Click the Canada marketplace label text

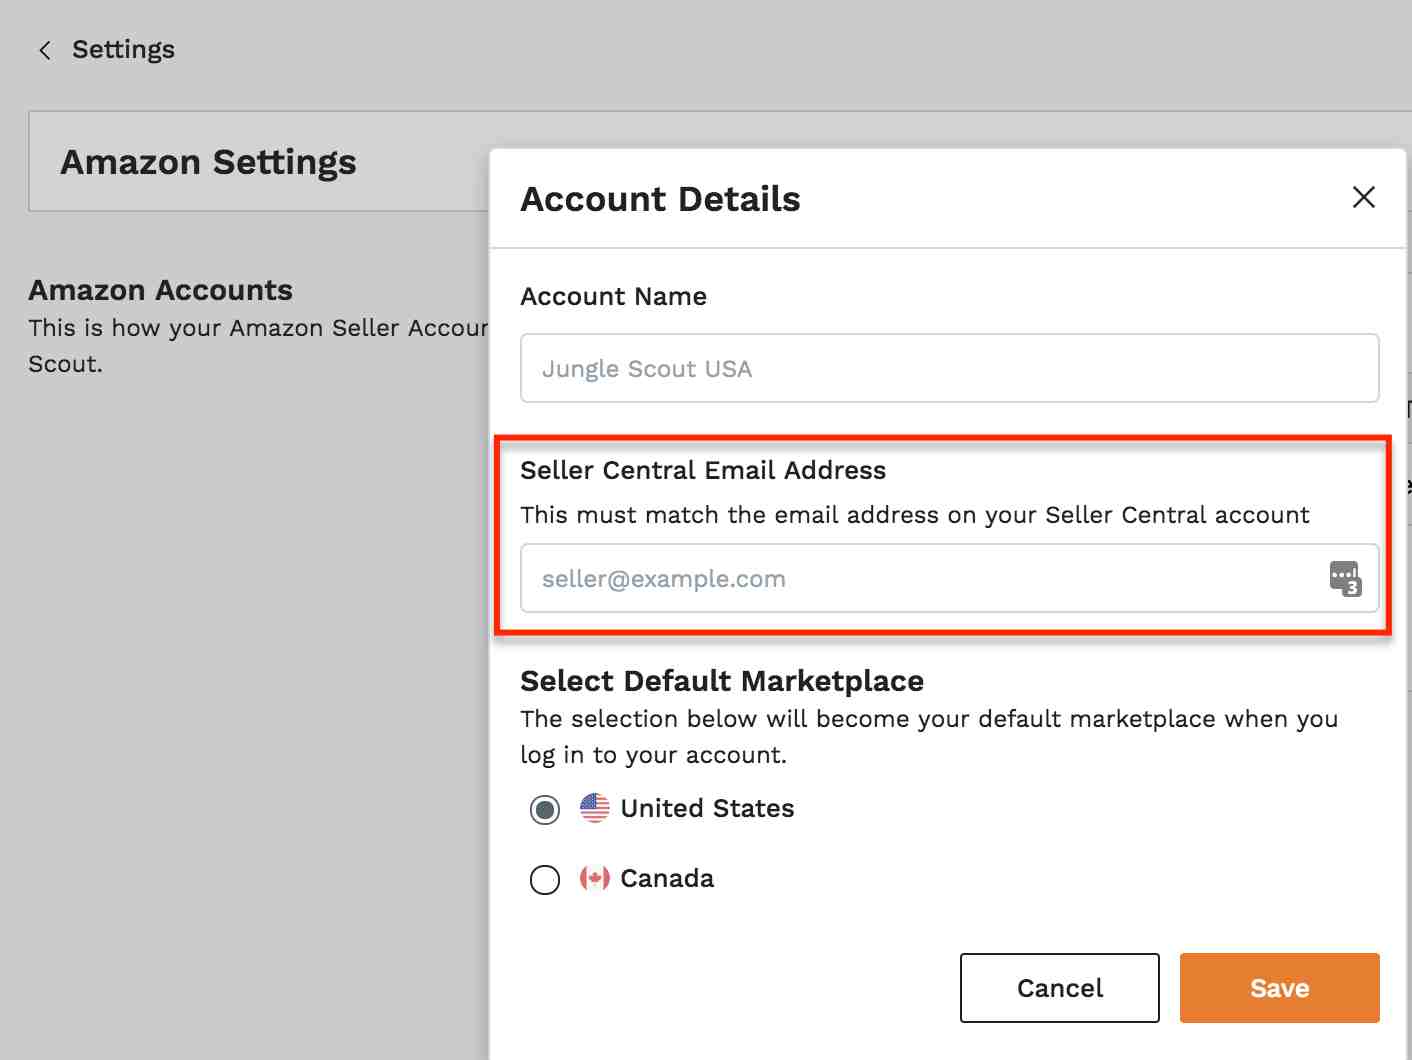(667, 879)
